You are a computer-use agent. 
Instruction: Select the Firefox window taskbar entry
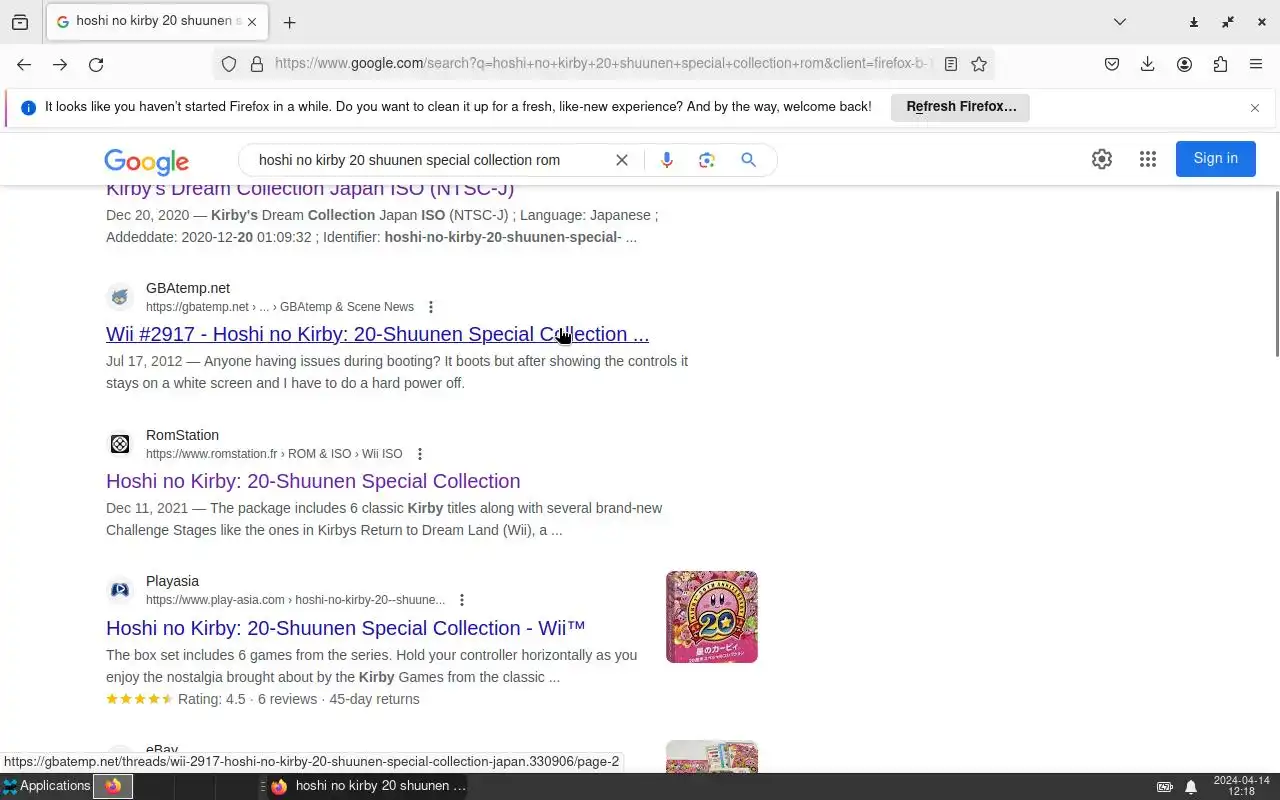[367, 786]
